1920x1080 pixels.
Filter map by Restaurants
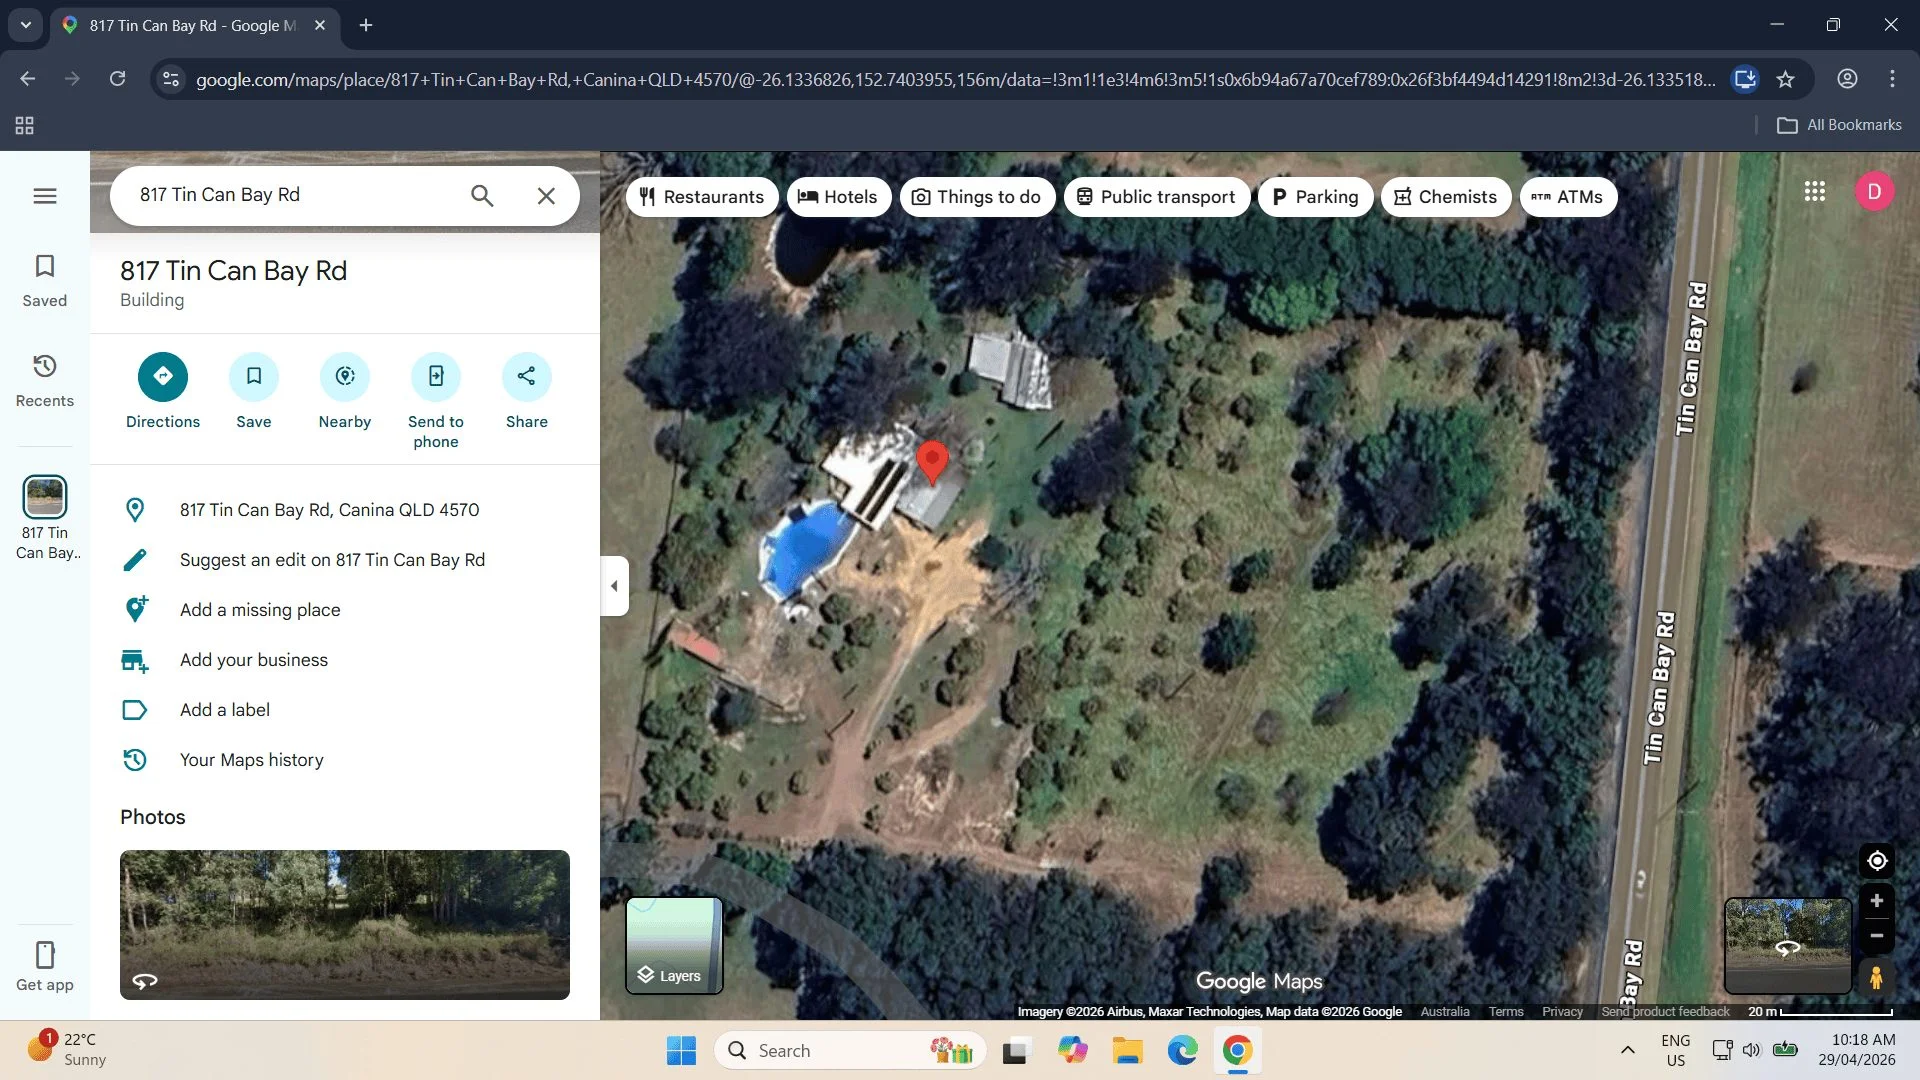[702, 197]
